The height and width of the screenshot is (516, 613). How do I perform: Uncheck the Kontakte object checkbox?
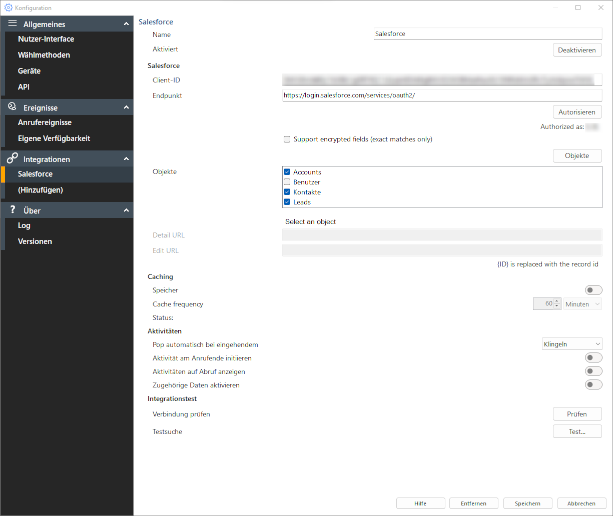287,192
